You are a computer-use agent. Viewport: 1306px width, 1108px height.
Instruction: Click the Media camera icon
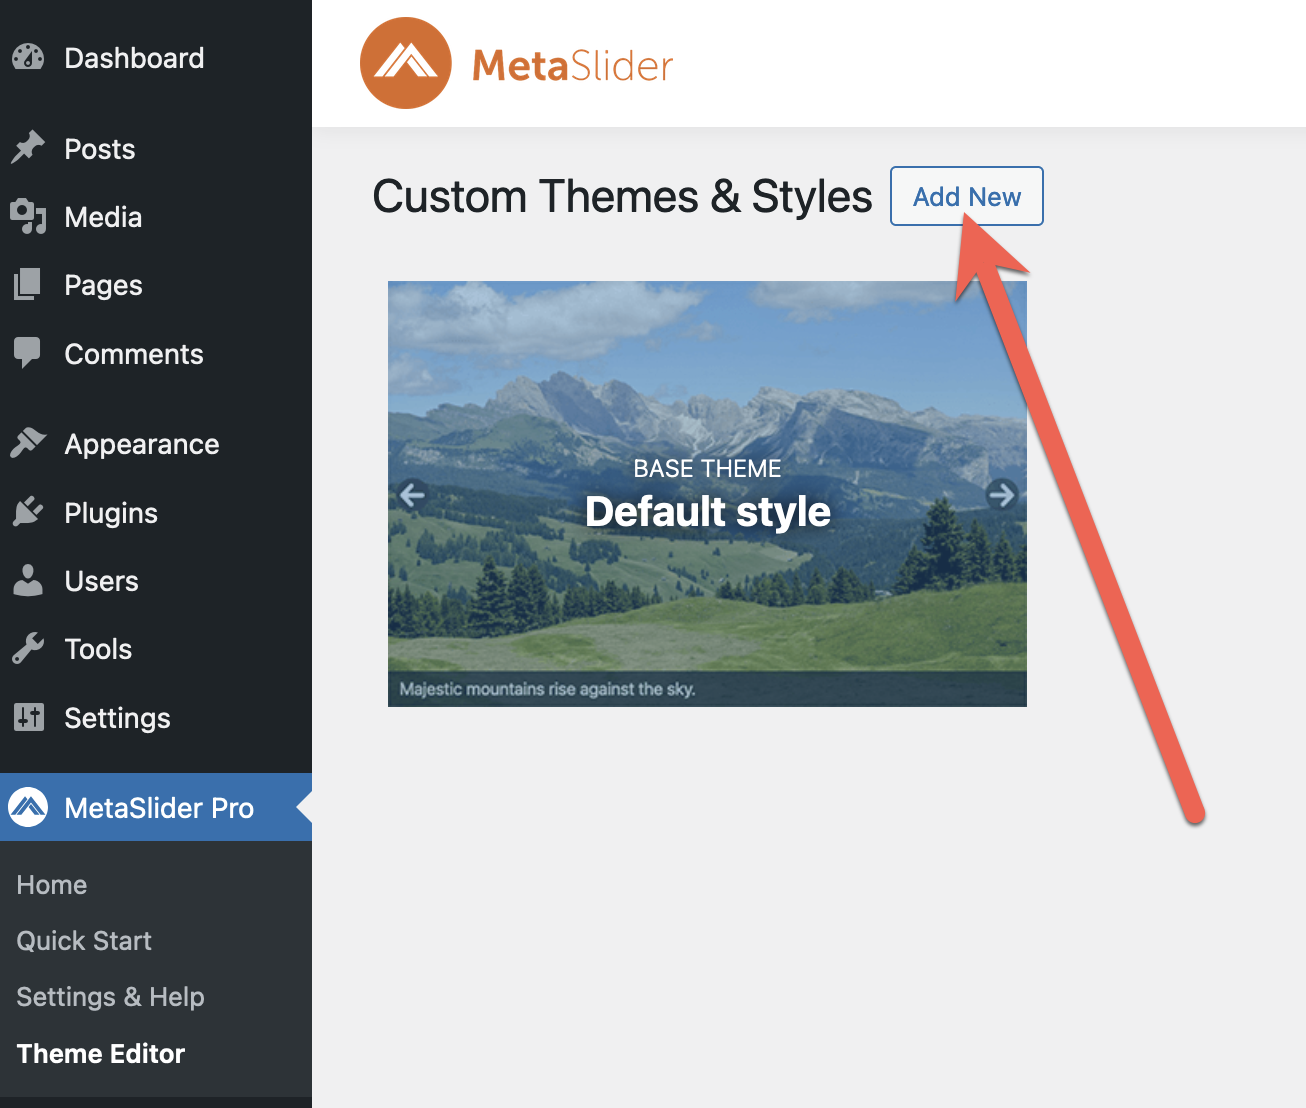(x=28, y=216)
